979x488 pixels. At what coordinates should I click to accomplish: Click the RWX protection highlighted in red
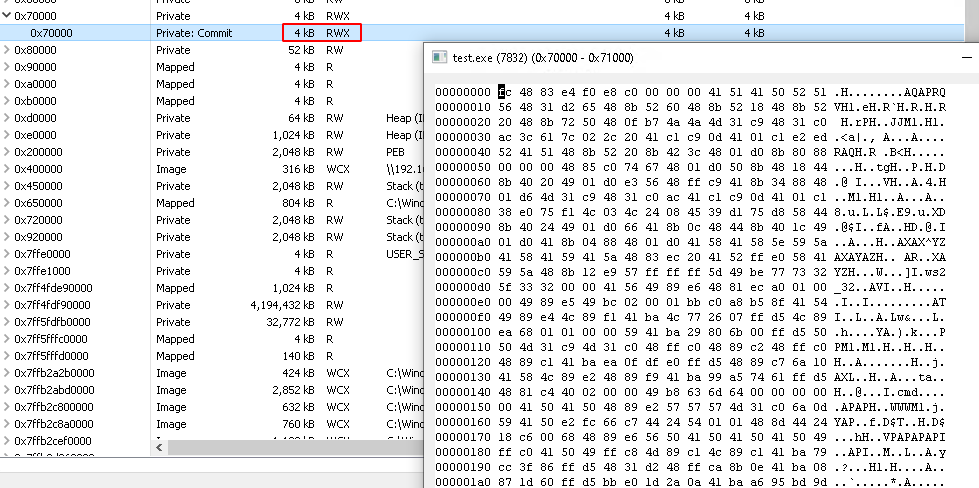click(x=339, y=33)
